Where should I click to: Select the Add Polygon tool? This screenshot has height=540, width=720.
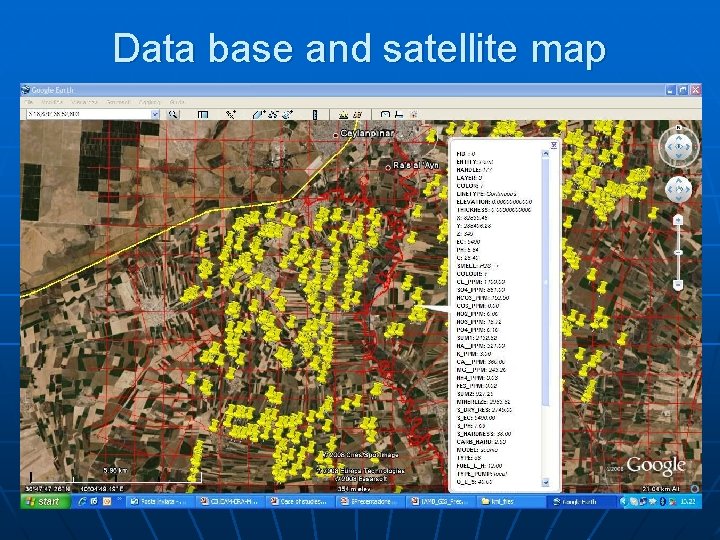coord(258,114)
